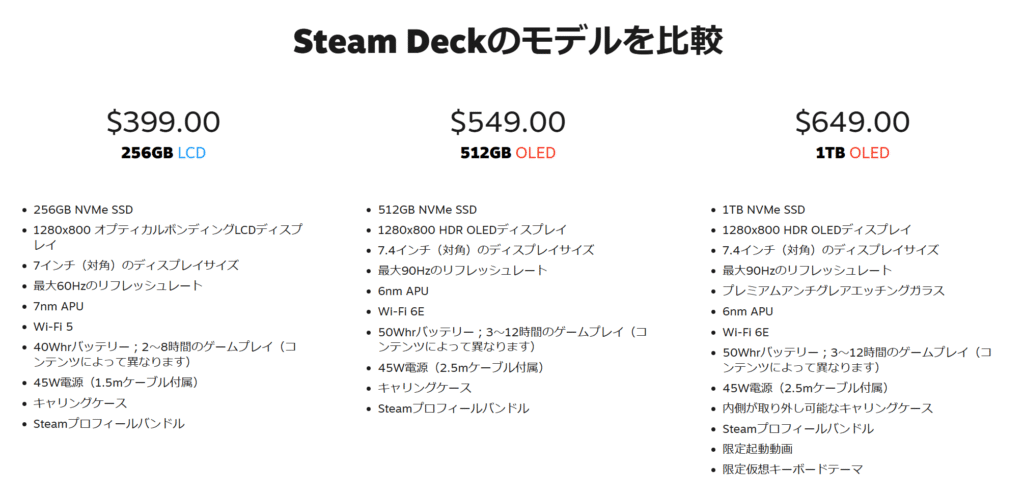The image size is (1024, 496).
Task: Click the "1TB NVMe SSD" list item
Action: coord(763,209)
